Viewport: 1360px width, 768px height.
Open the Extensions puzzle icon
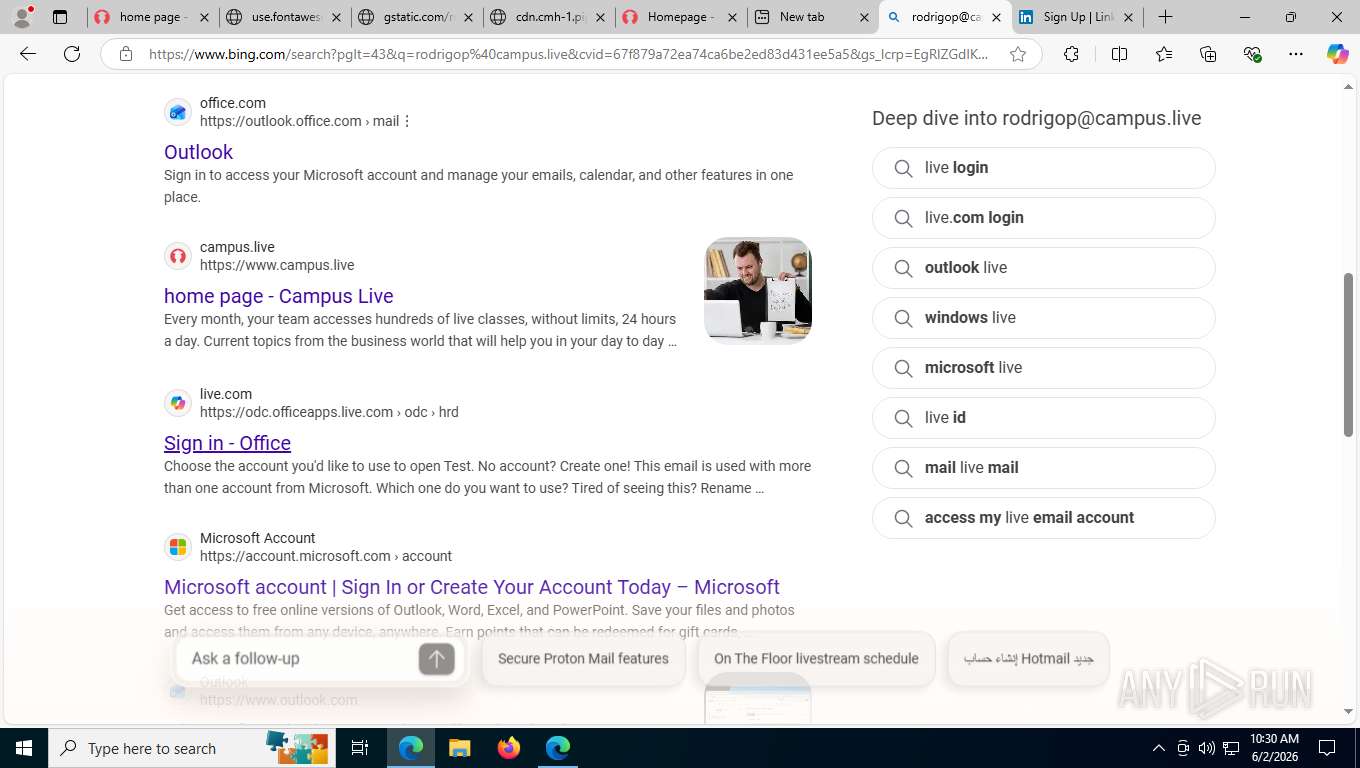coord(1071,54)
